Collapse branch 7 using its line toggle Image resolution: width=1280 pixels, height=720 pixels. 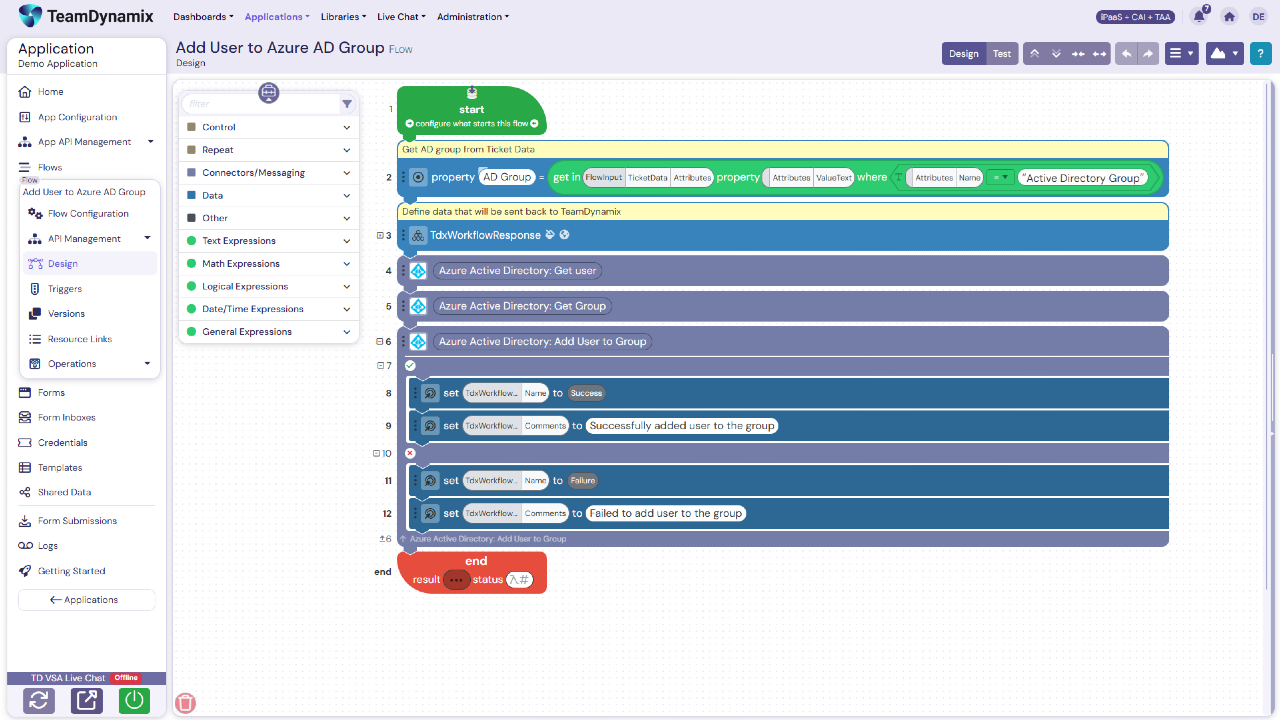380,366
